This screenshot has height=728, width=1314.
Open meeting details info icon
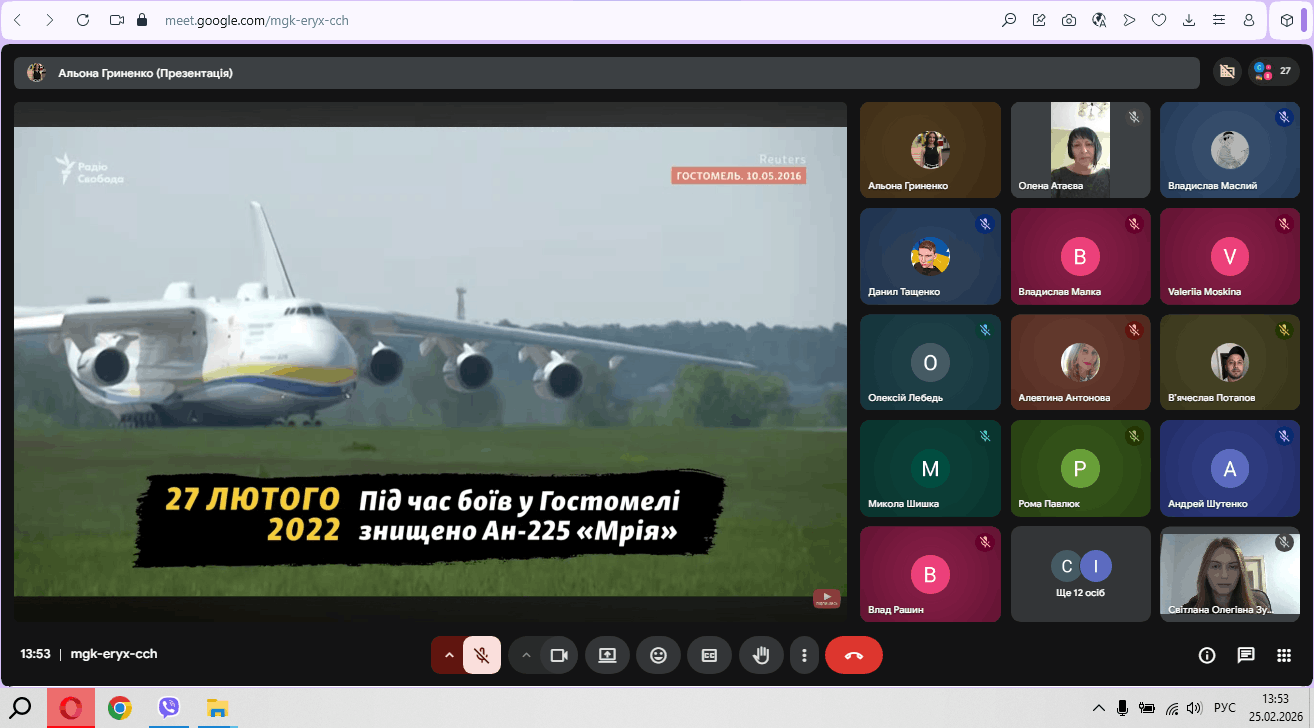(x=1207, y=655)
